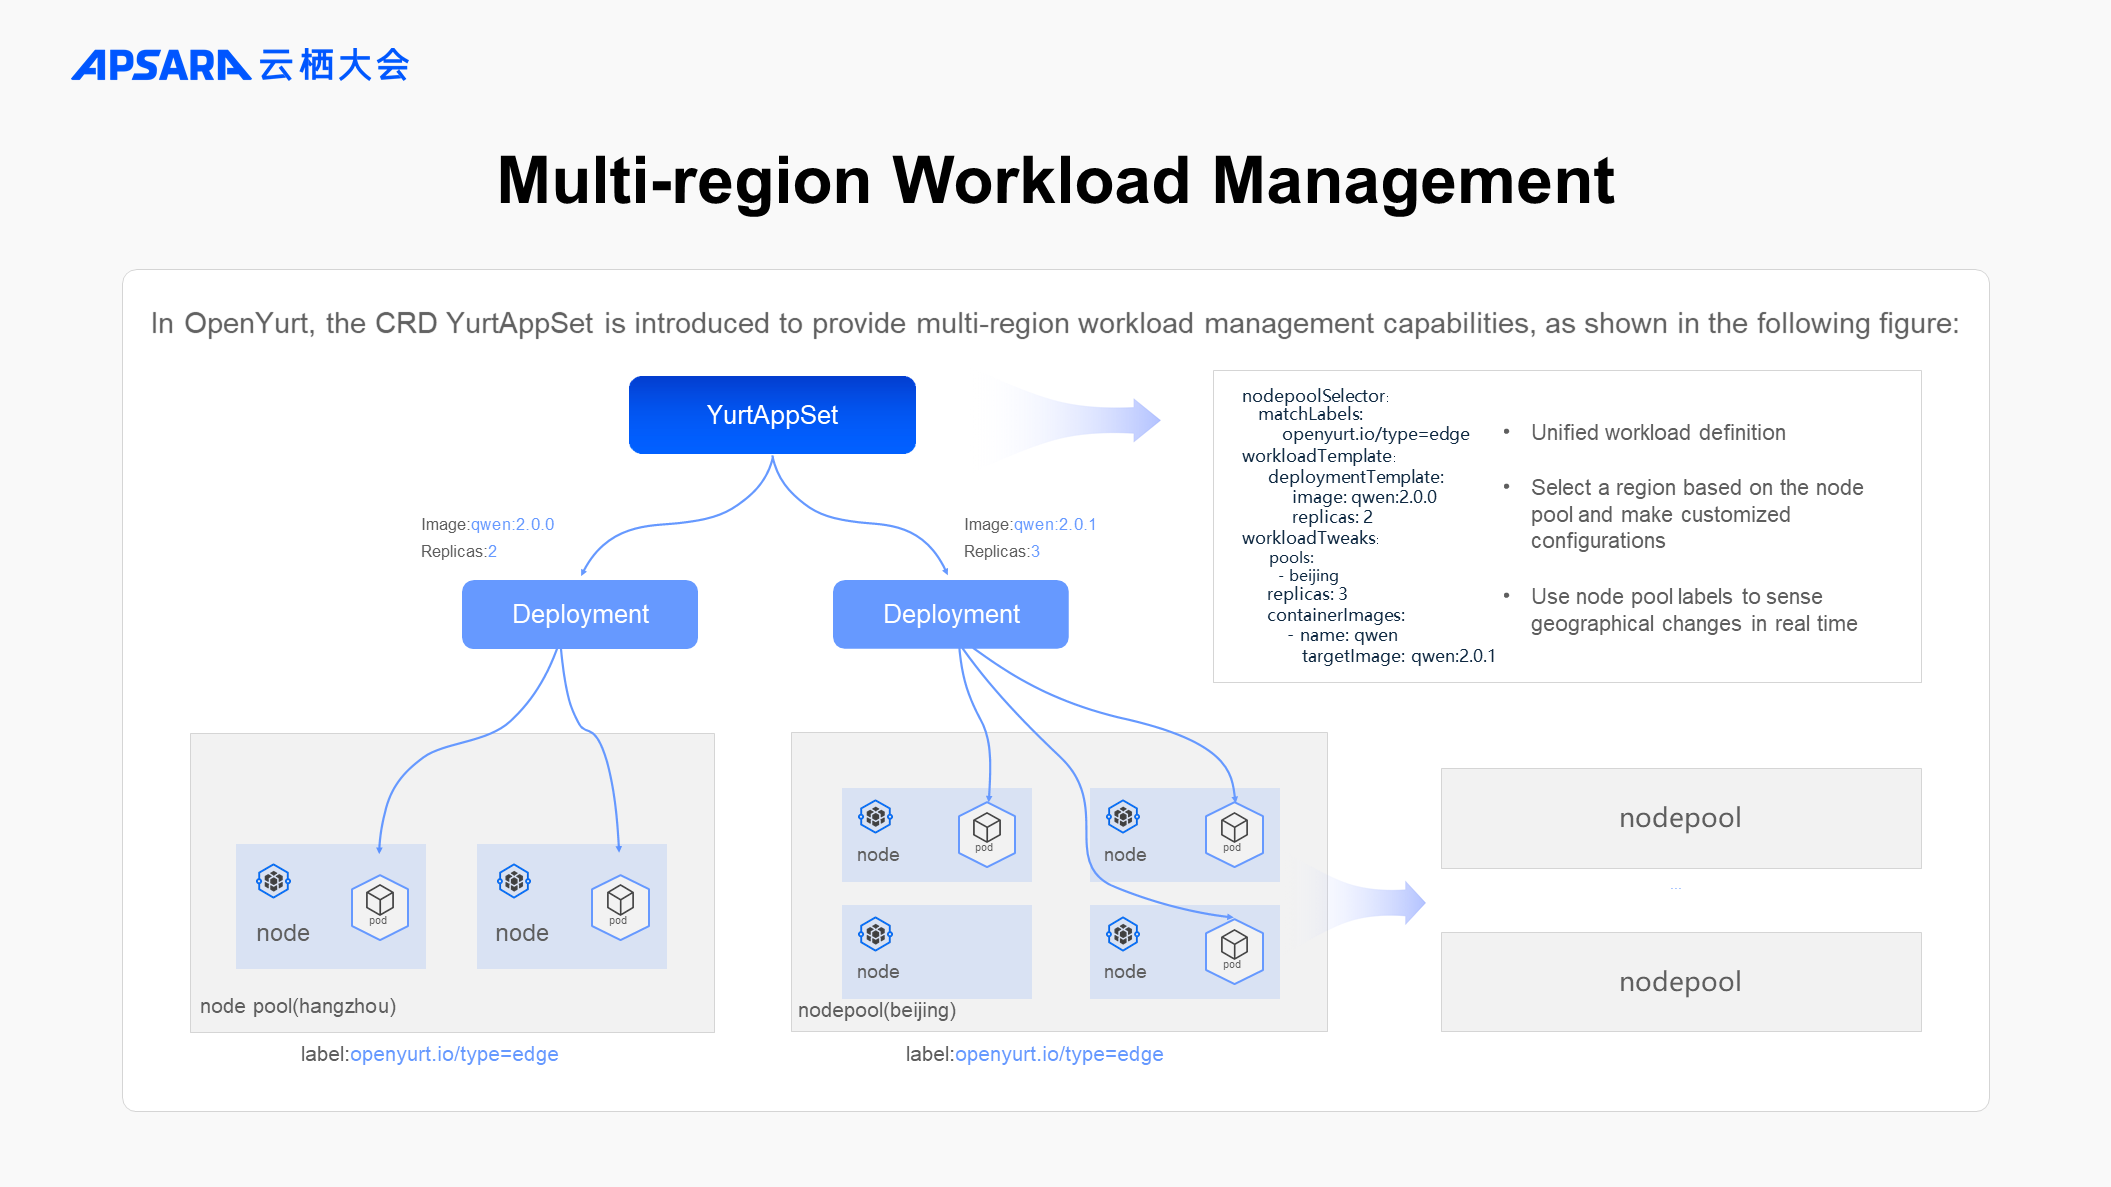Click the '- name: qwen' YAML line
This screenshot has width=2111, height=1187.
click(x=1343, y=635)
